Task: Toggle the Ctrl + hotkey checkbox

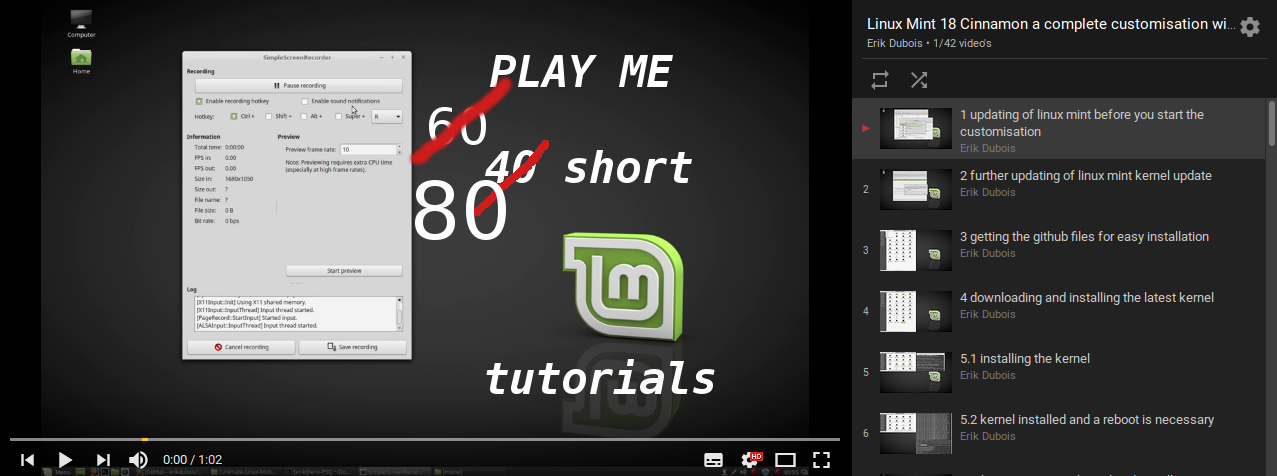Action: click(234, 116)
